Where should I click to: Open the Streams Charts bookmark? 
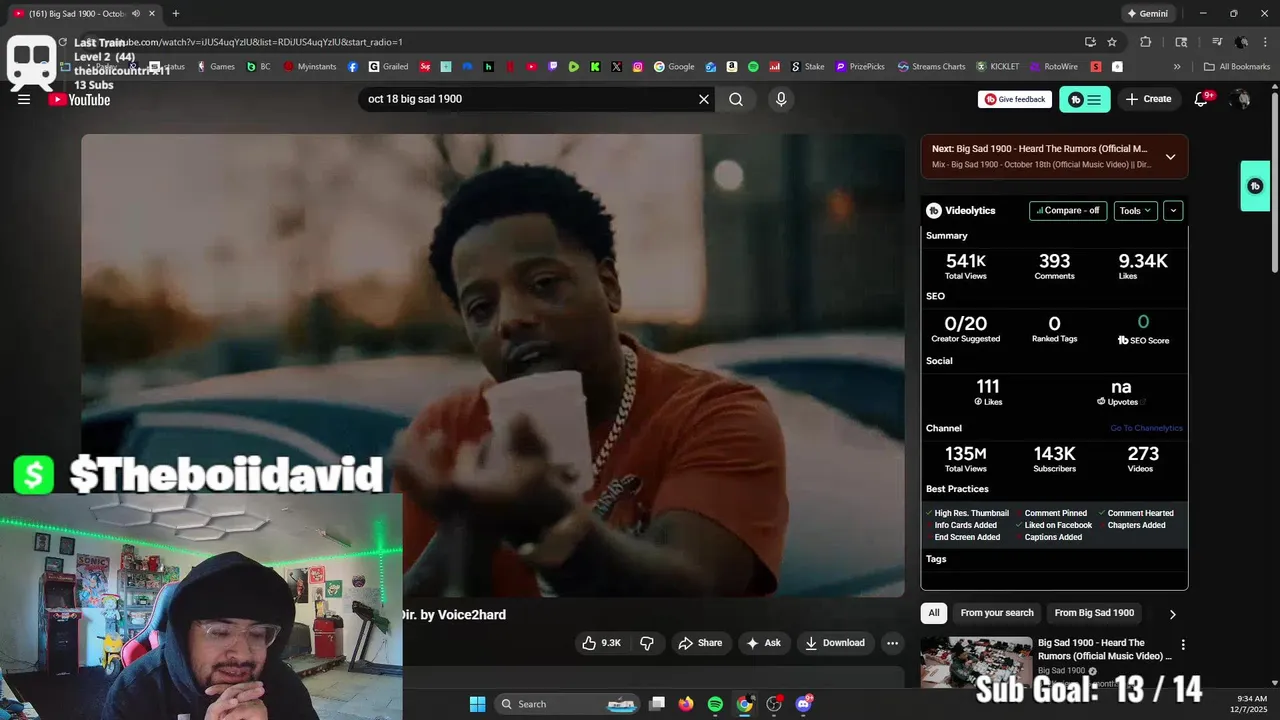(932, 67)
